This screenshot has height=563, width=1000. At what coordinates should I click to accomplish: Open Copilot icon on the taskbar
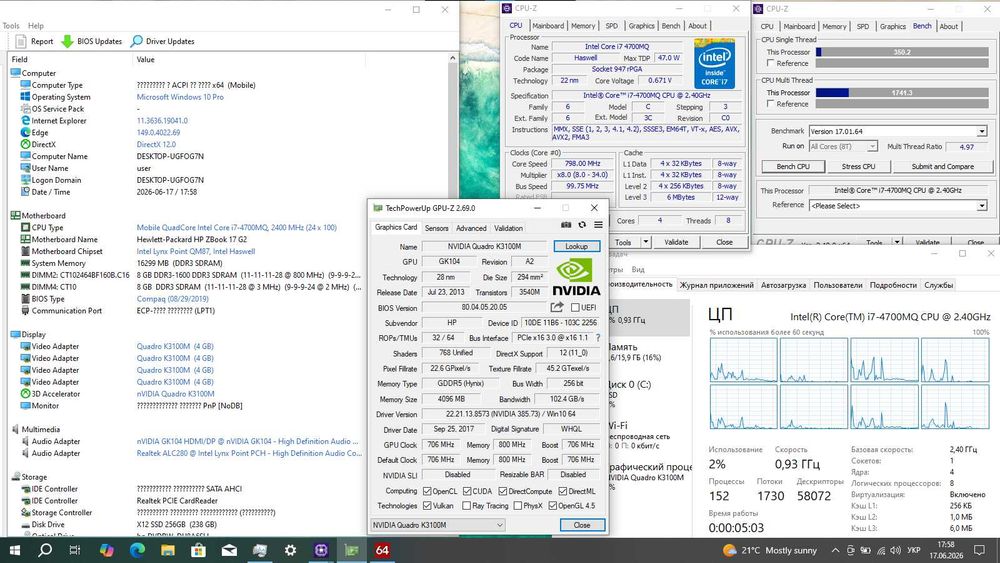point(107,550)
